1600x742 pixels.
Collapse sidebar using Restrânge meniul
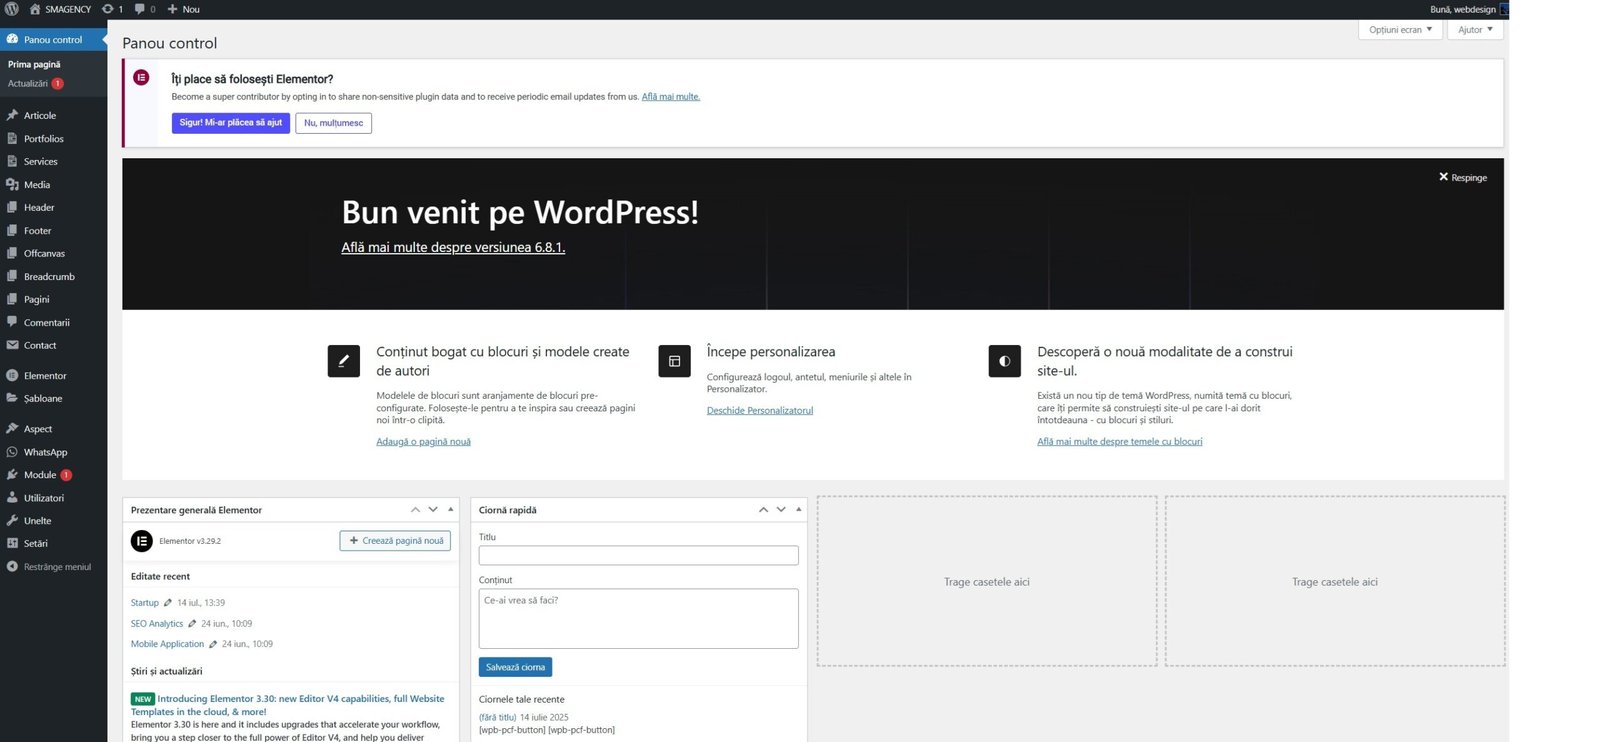point(57,567)
